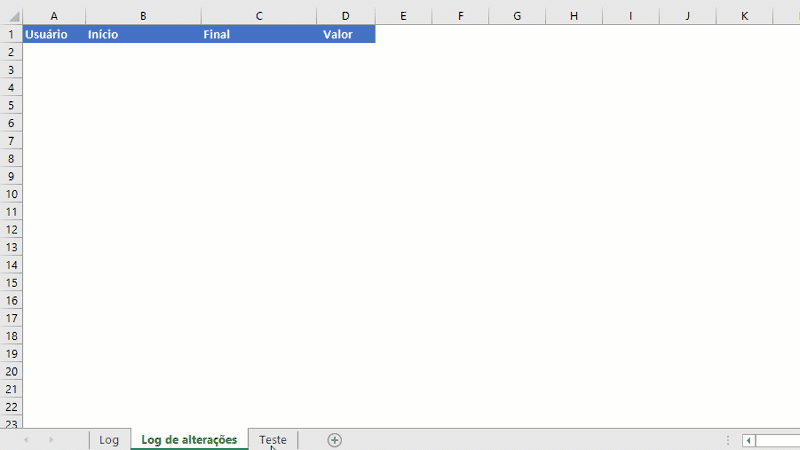Click the horizontal scrollbar track
The height and width of the screenshot is (450, 800).
tap(780, 440)
